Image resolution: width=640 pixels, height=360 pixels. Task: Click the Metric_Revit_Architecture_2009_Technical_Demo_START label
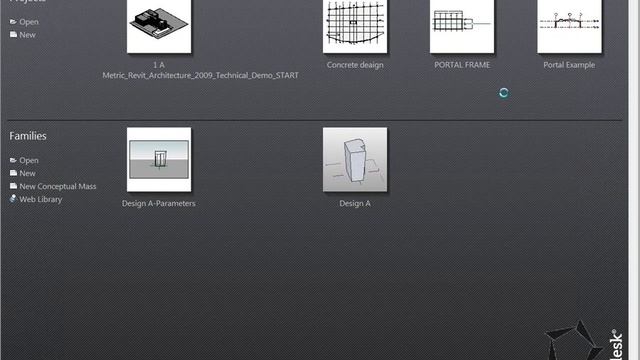(x=200, y=75)
